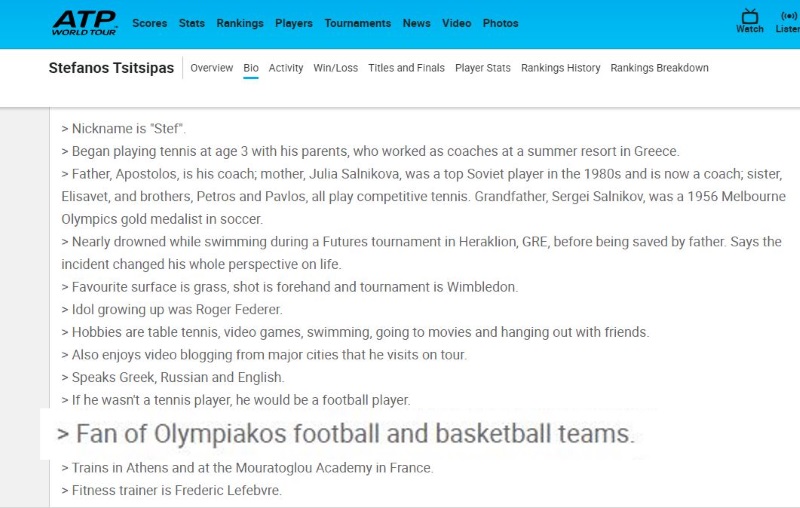
Task: Click the 'Trains in Athens' line
Action: point(247,468)
